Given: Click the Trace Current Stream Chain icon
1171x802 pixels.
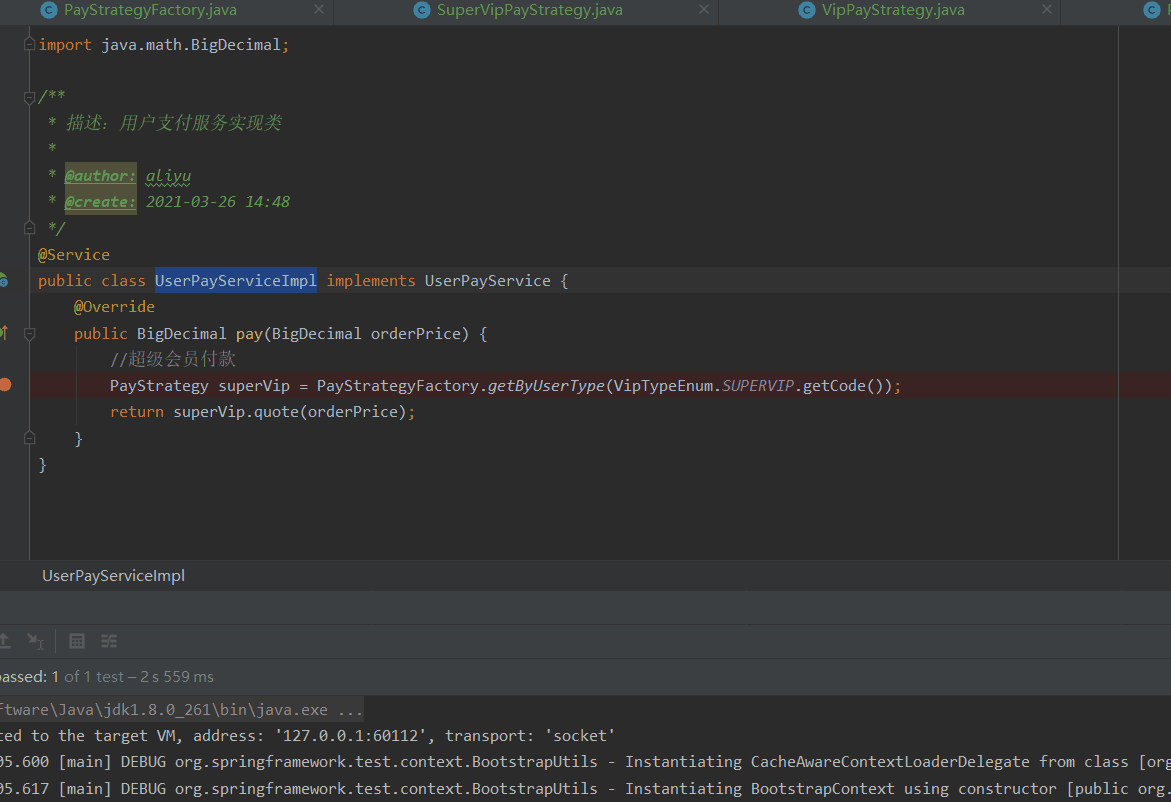Looking at the screenshot, I should coord(109,641).
